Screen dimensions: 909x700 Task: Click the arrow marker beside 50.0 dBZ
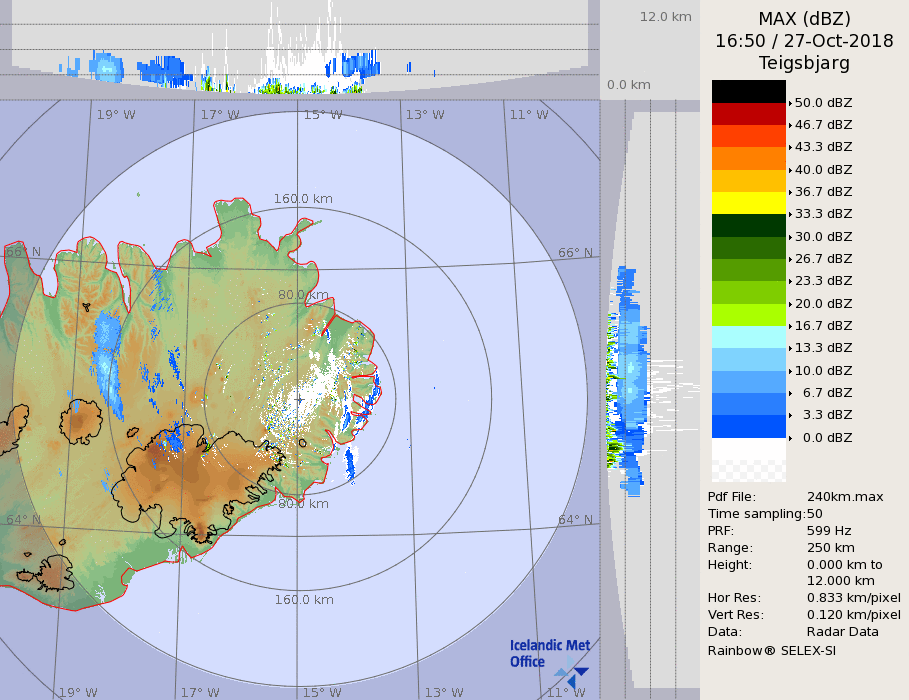click(790, 103)
